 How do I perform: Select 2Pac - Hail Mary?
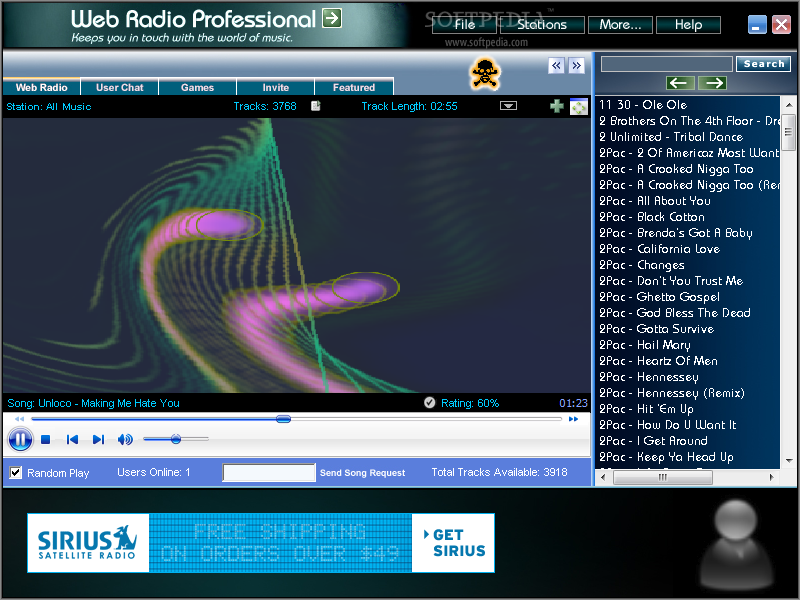[x=644, y=345]
